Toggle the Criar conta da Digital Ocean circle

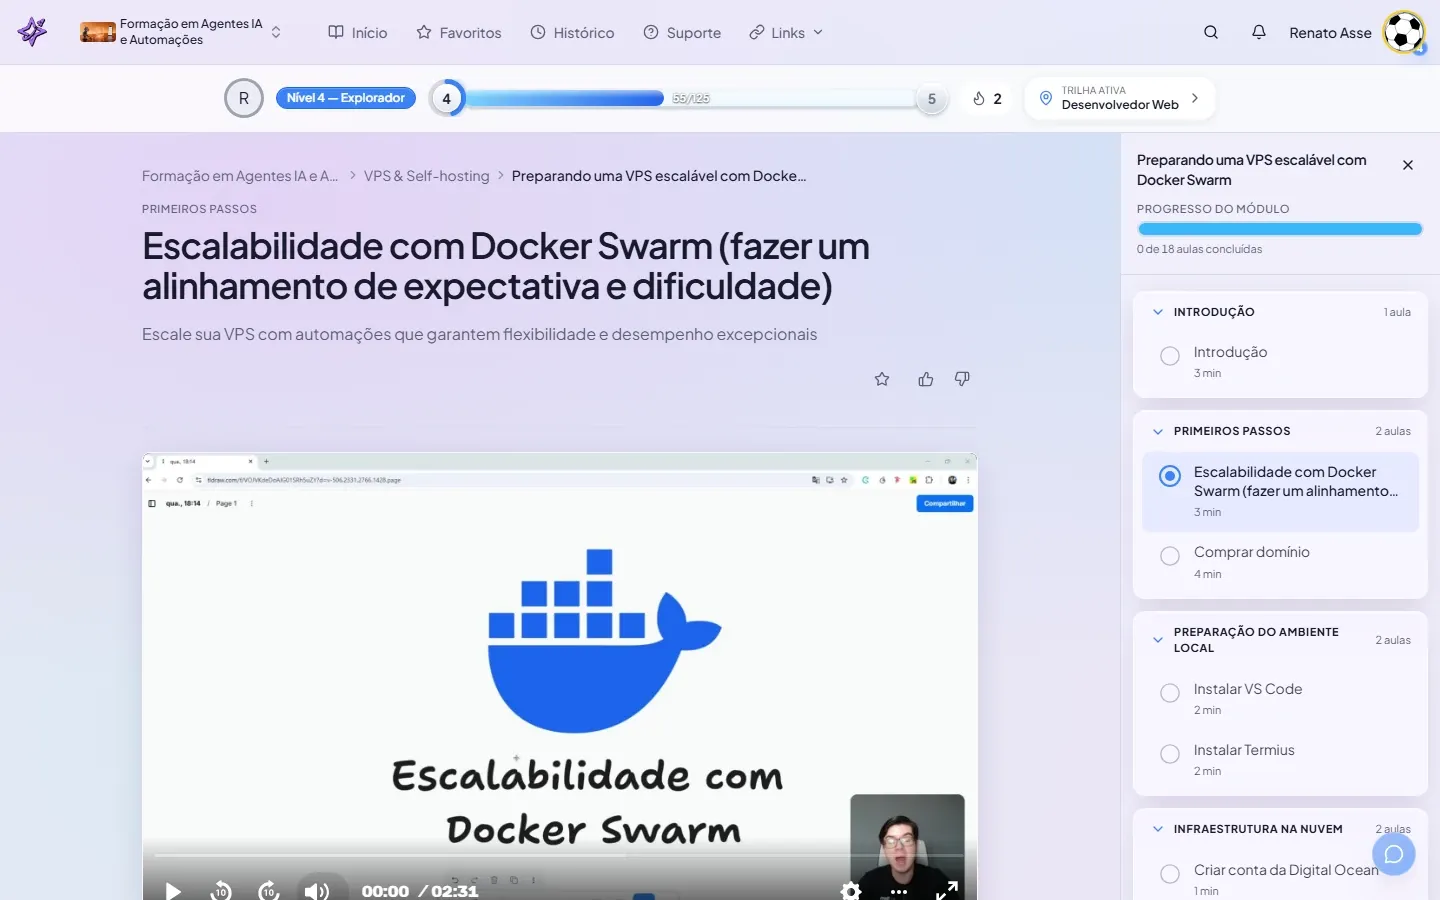point(1170,874)
